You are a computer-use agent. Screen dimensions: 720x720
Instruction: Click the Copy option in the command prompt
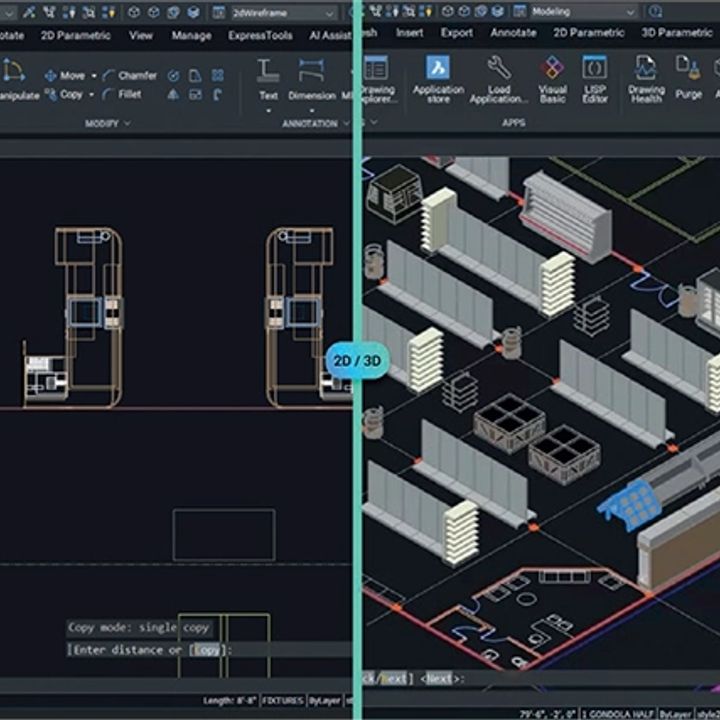tap(207, 650)
